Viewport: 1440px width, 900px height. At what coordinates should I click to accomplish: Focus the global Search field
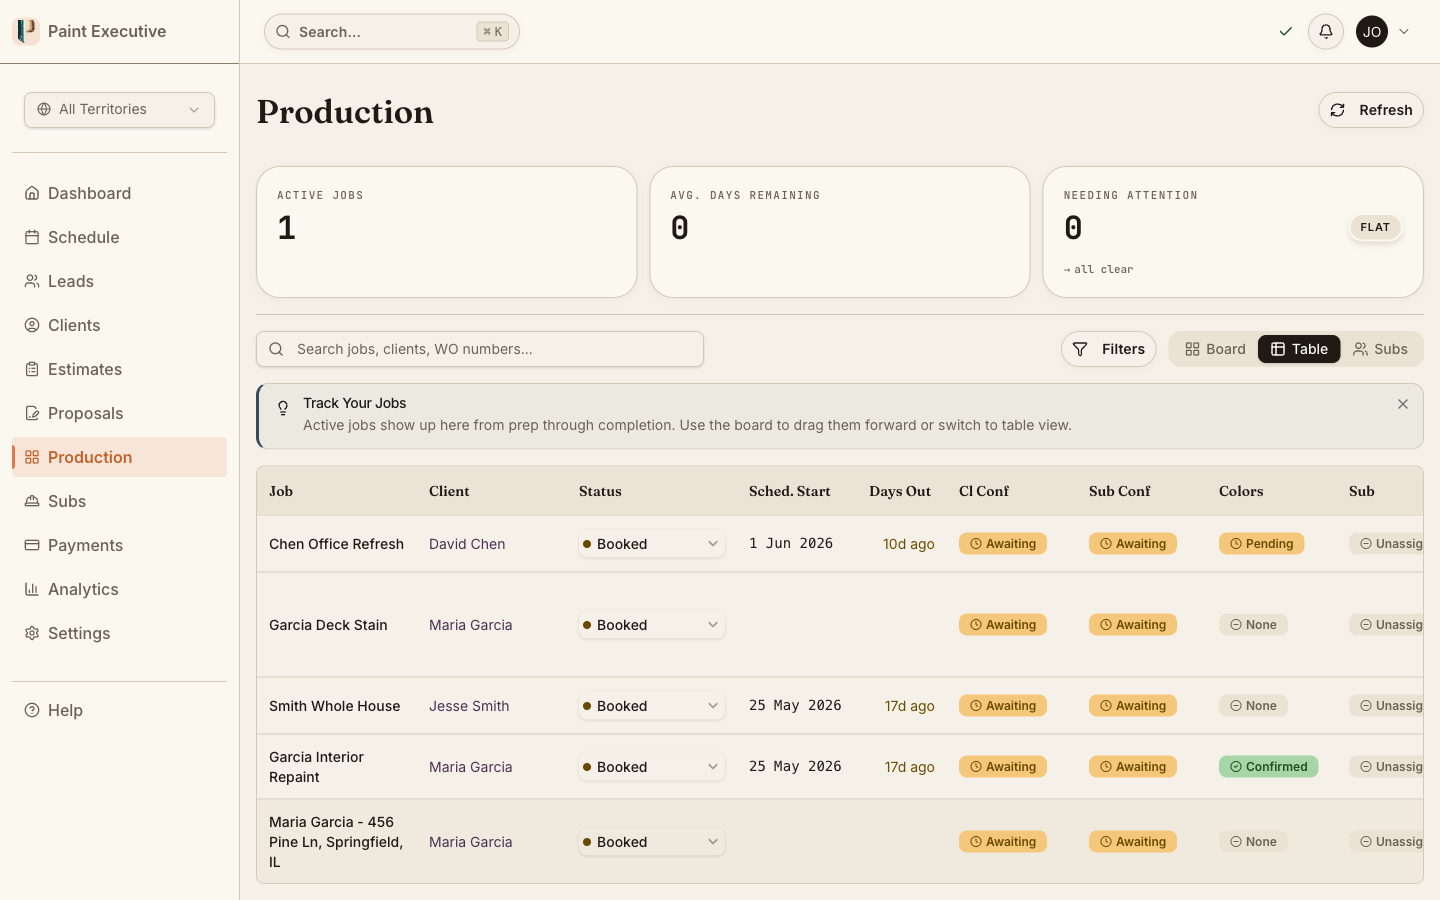point(392,32)
